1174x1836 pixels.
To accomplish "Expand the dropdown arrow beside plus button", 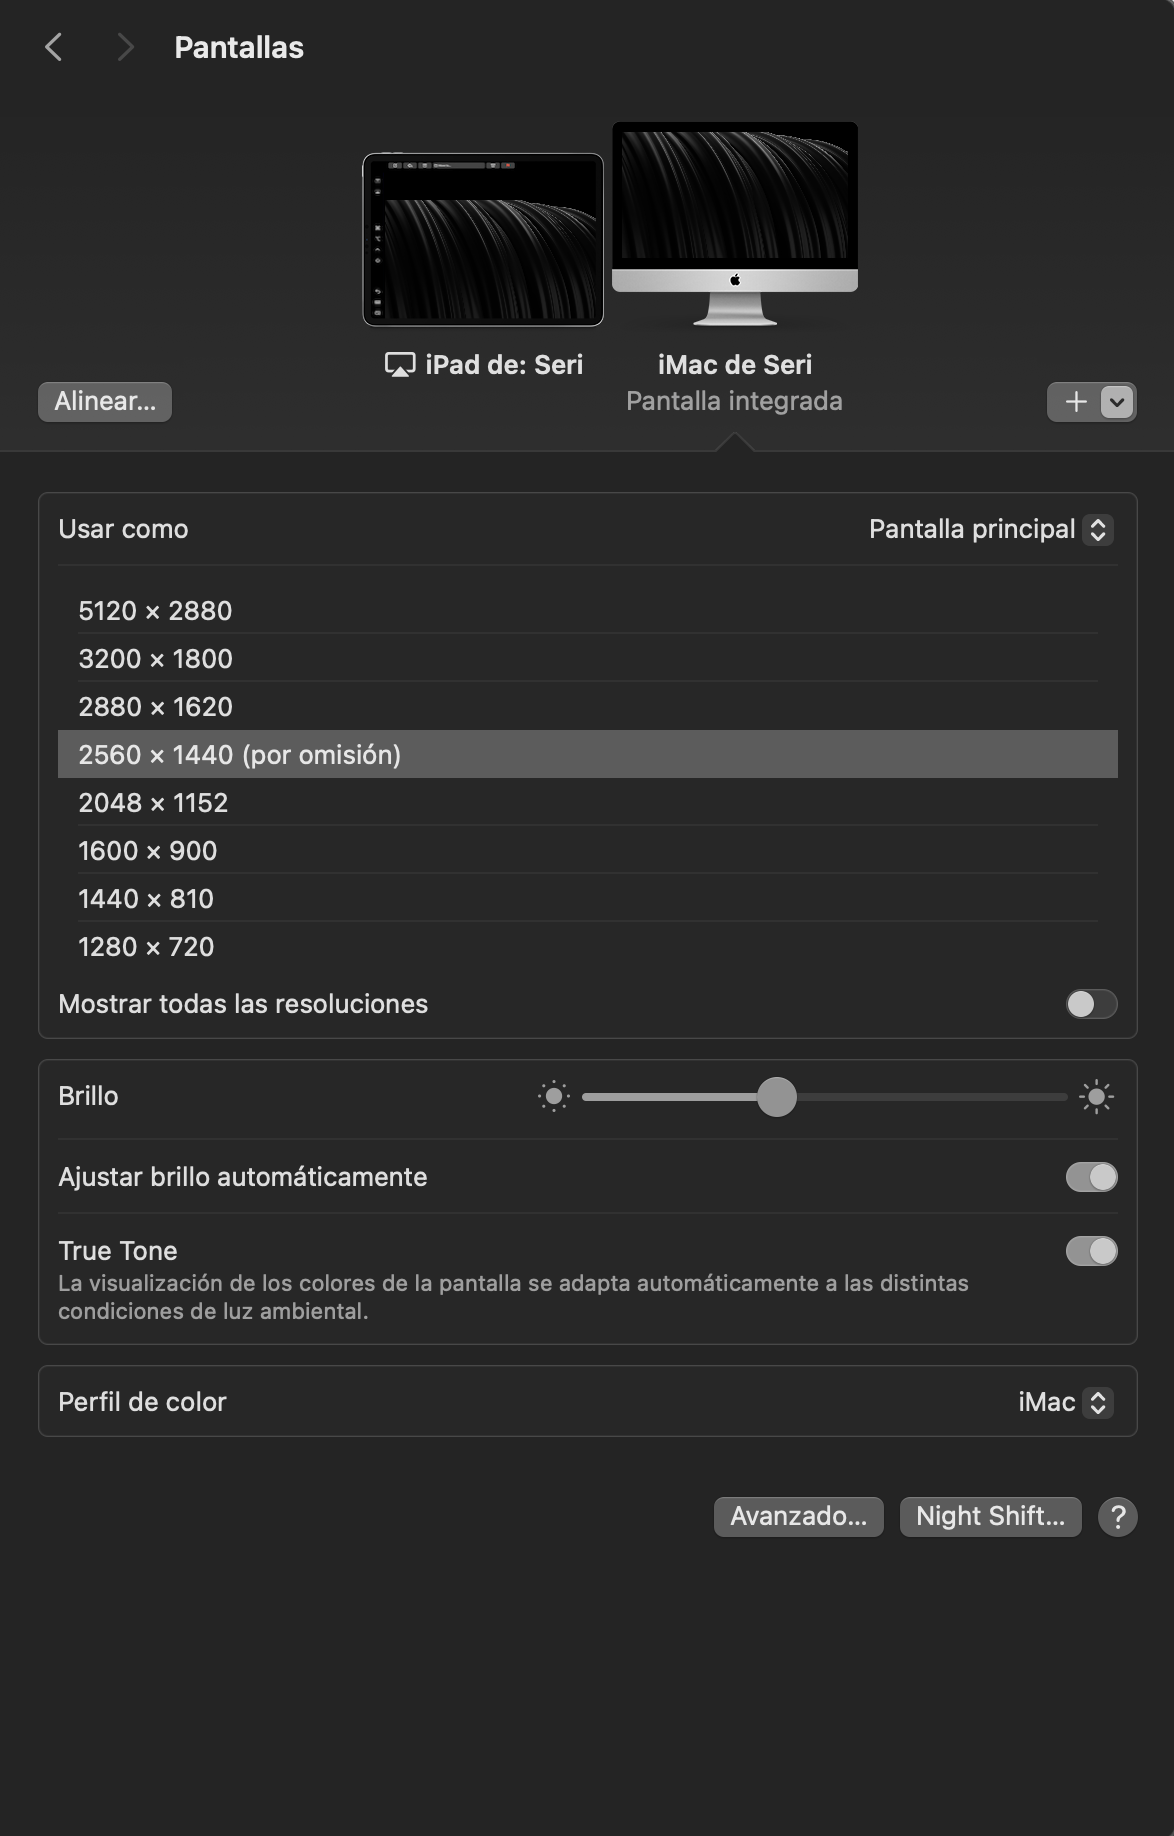I will tap(1117, 402).
